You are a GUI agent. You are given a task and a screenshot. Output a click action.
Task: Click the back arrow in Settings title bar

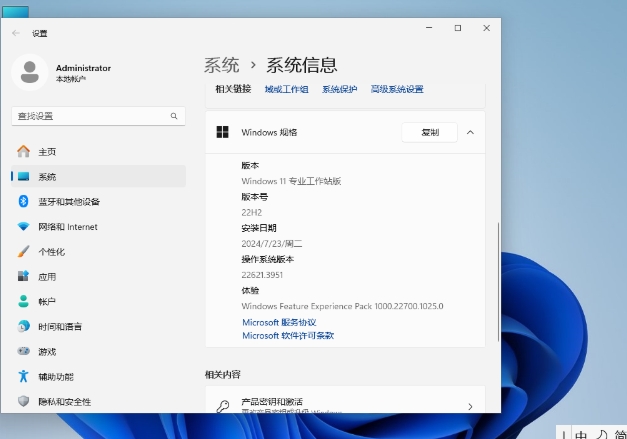tap(16, 33)
